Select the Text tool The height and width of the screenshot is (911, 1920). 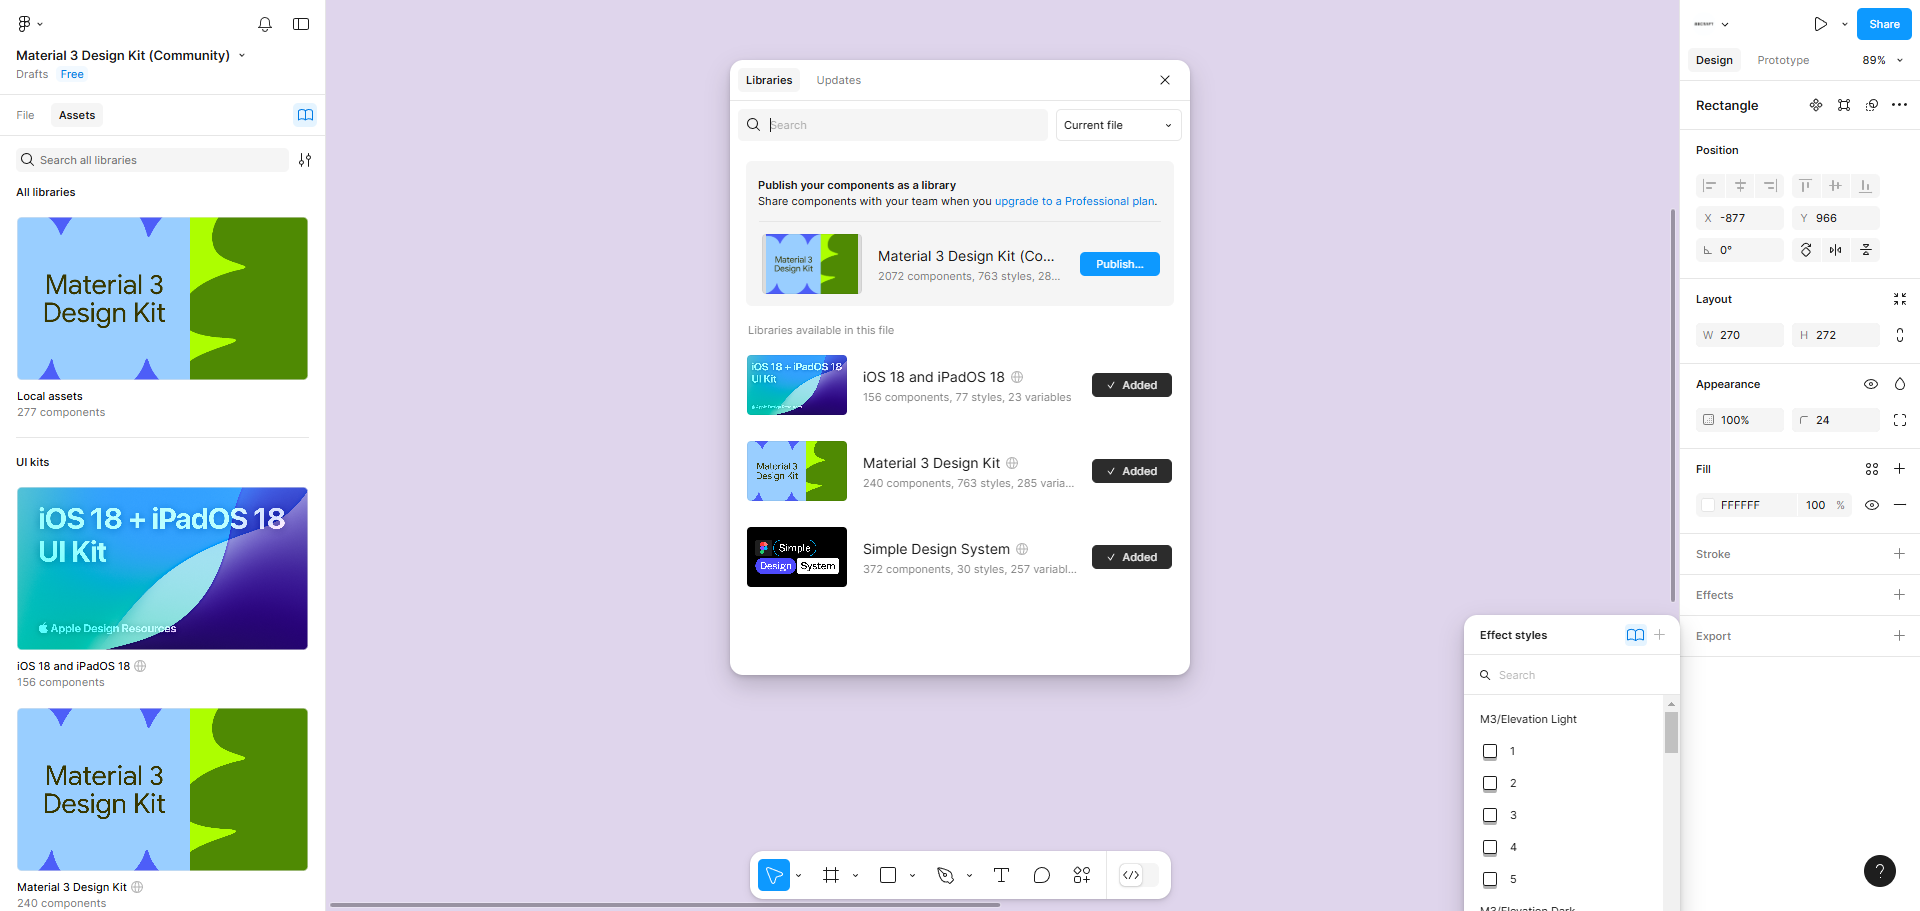(x=1001, y=875)
